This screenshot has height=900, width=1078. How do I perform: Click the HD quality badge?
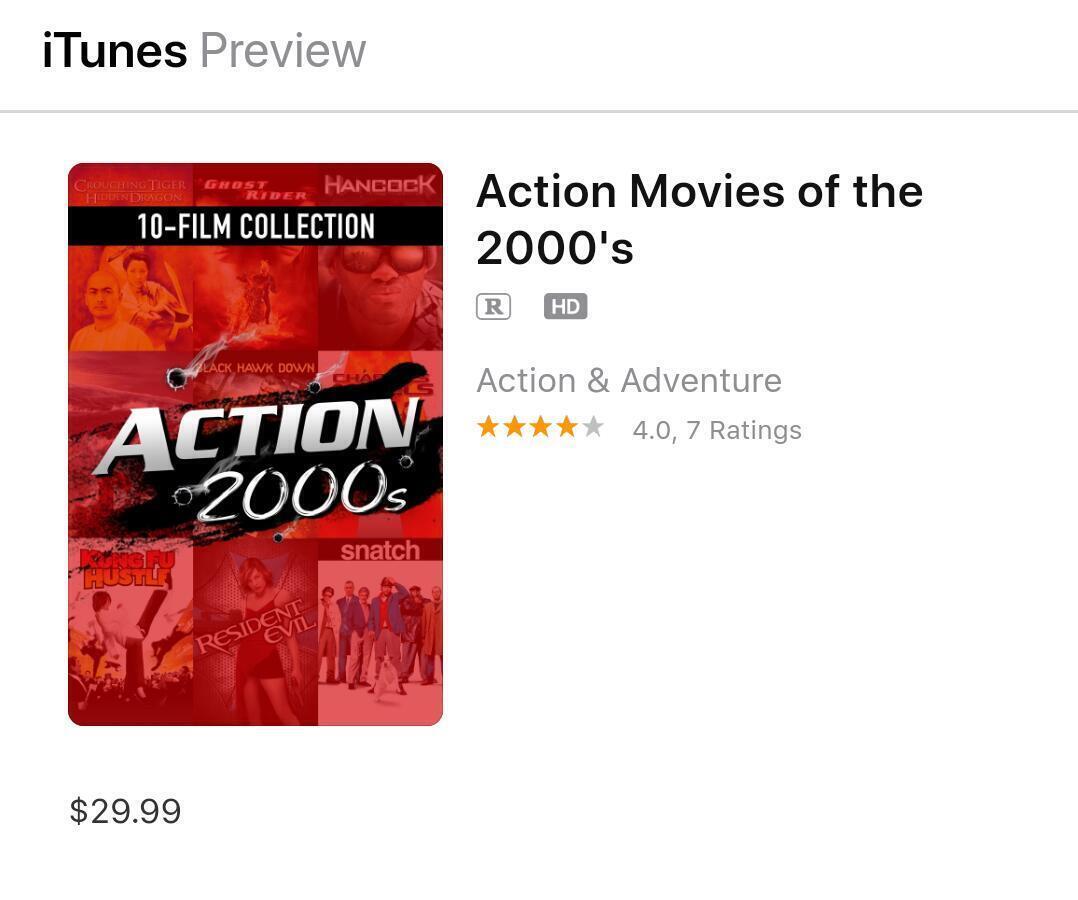click(565, 307)
